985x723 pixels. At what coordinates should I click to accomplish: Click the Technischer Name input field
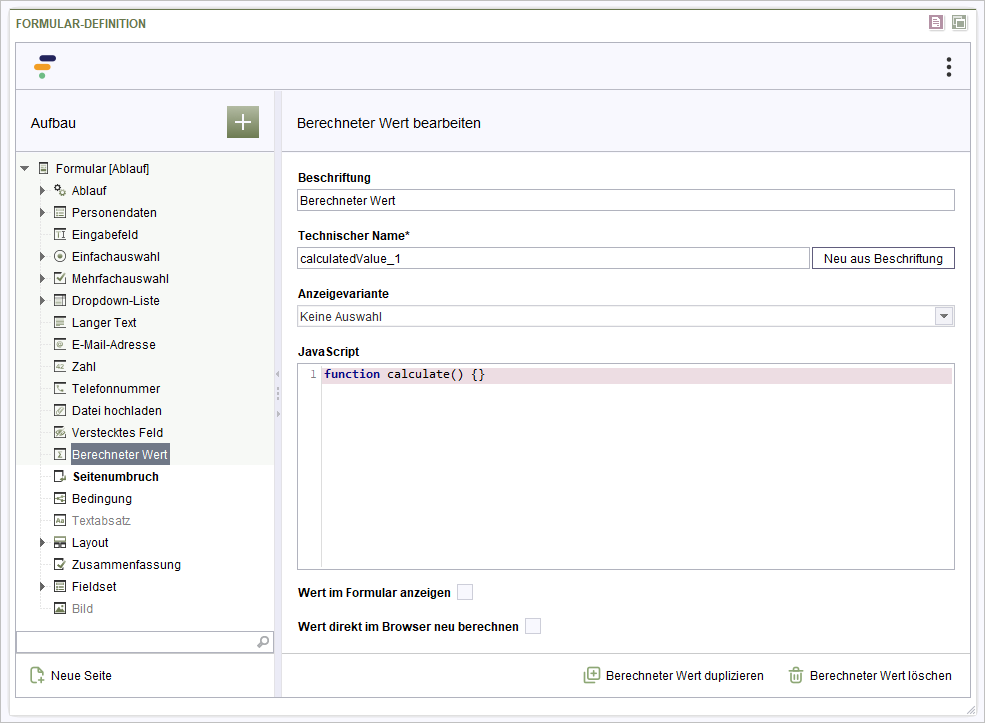coord(553,258)
